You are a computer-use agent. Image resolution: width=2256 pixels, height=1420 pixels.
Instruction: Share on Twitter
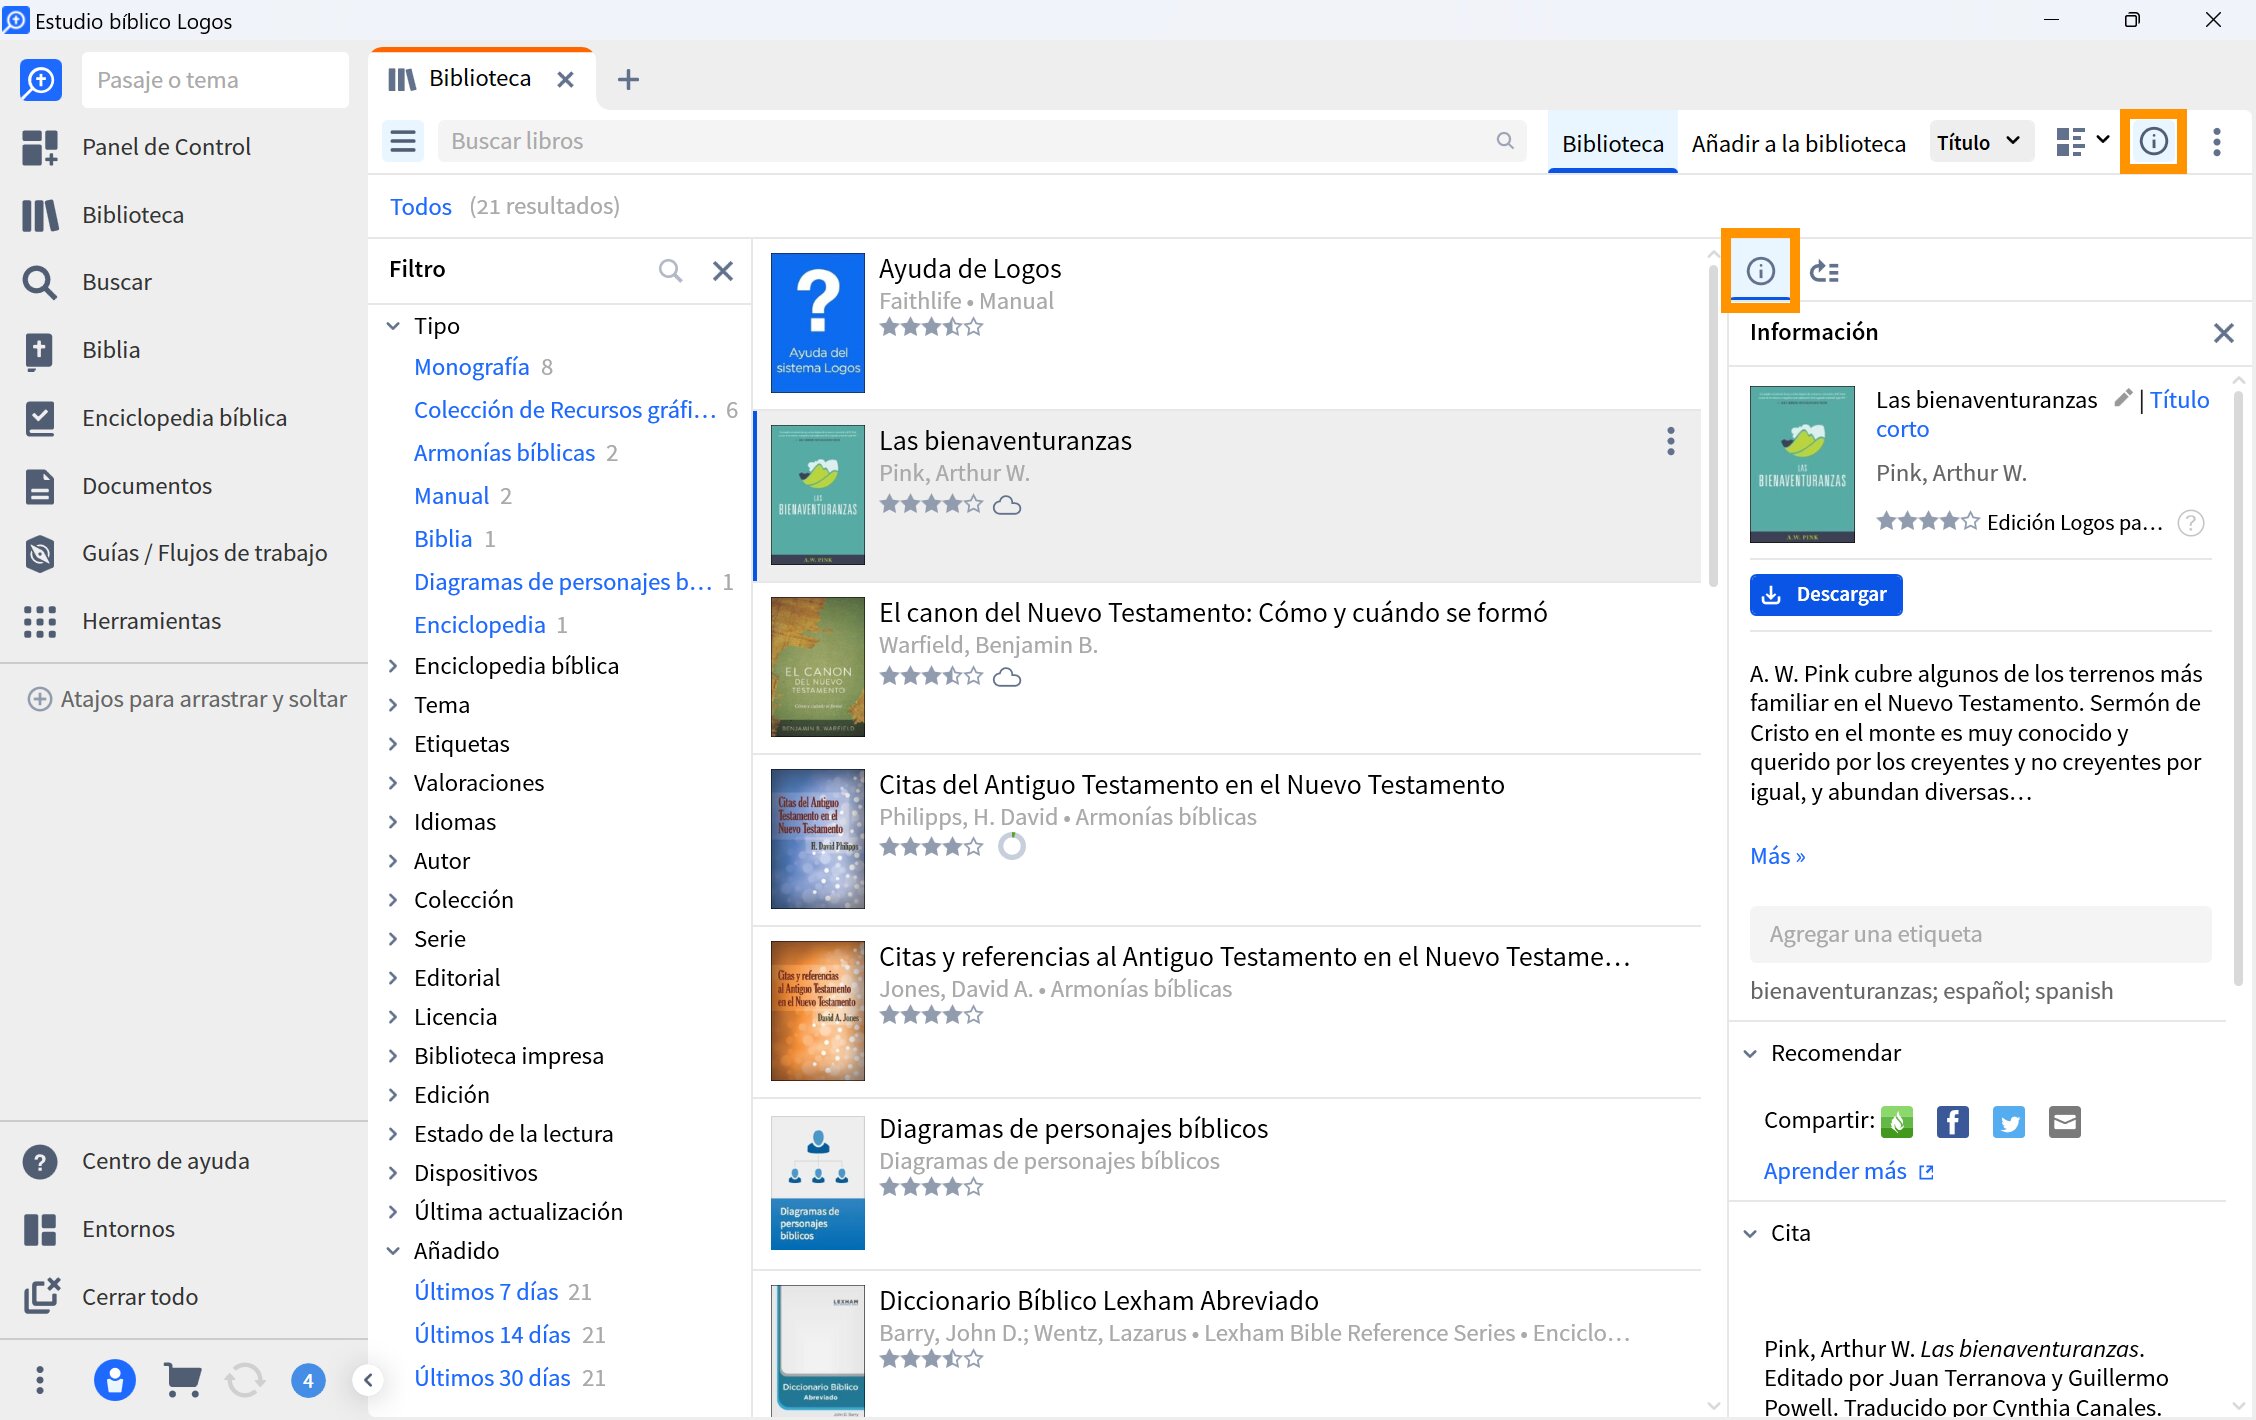point(2008,1122)
